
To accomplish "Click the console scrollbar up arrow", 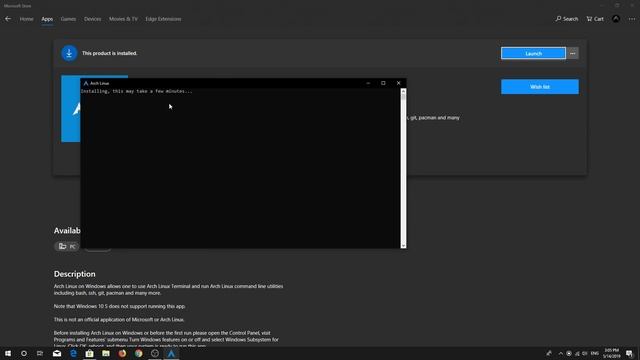I will click(x=403, y=91).
